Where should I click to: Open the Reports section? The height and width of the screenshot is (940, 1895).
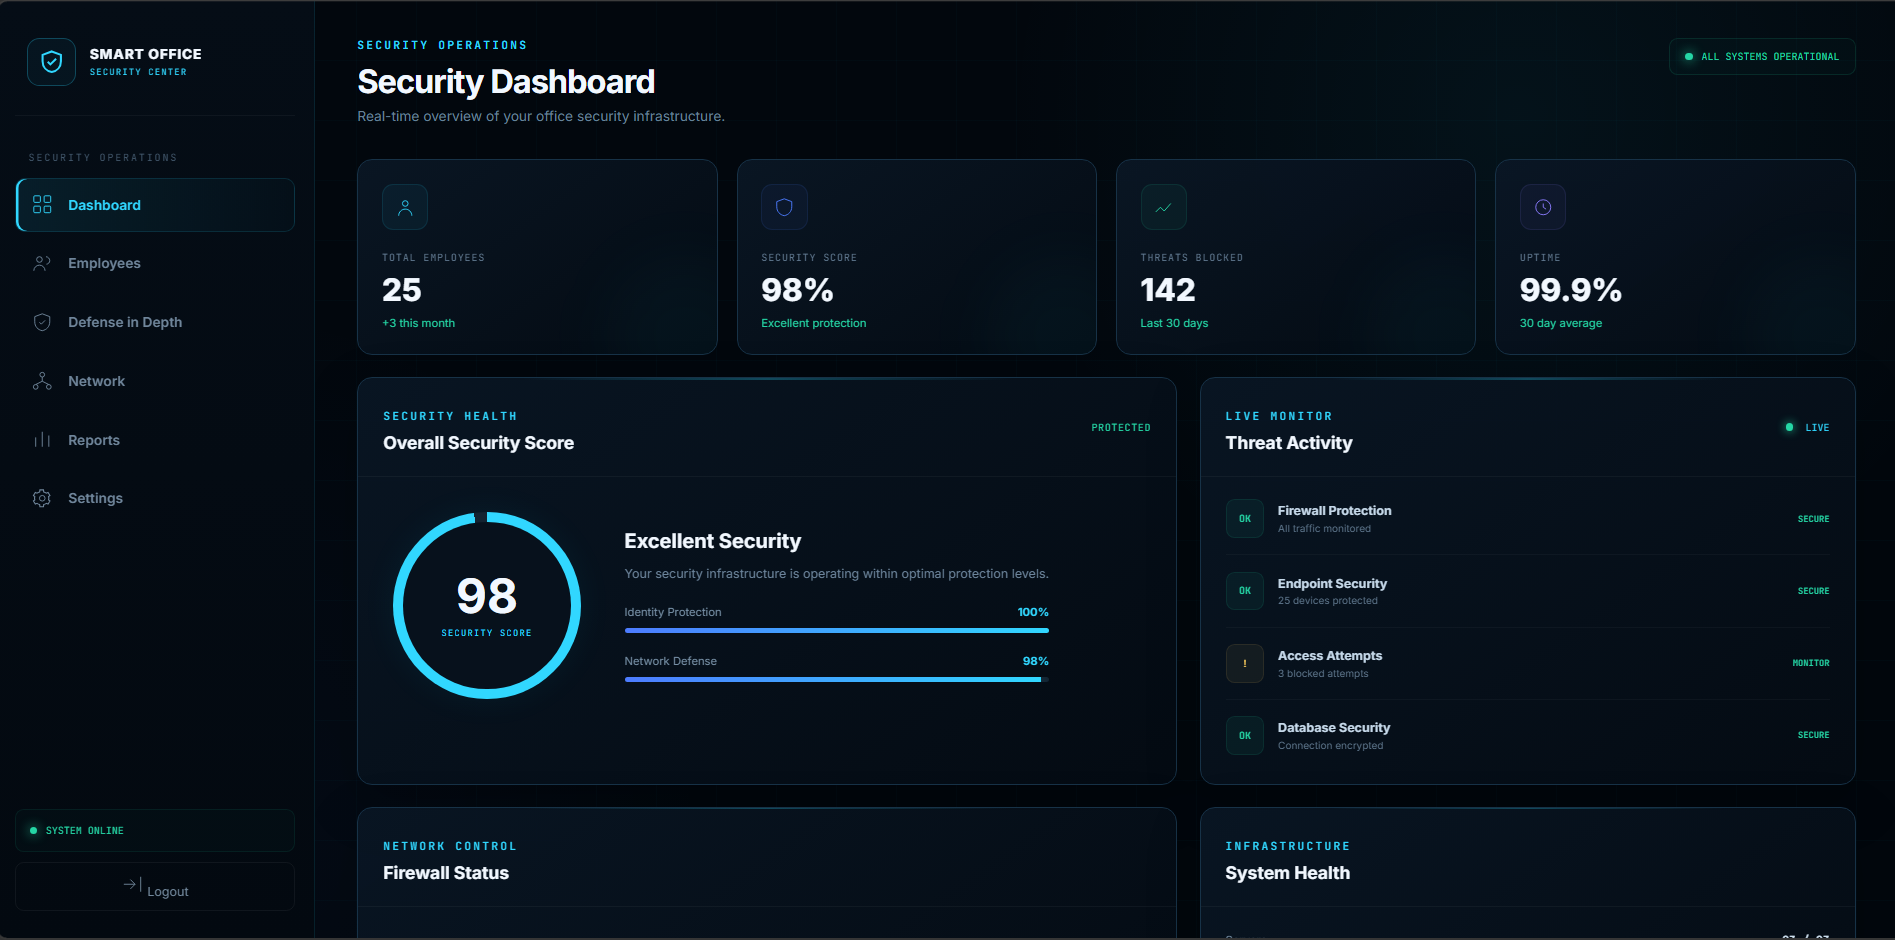[155, 440]
